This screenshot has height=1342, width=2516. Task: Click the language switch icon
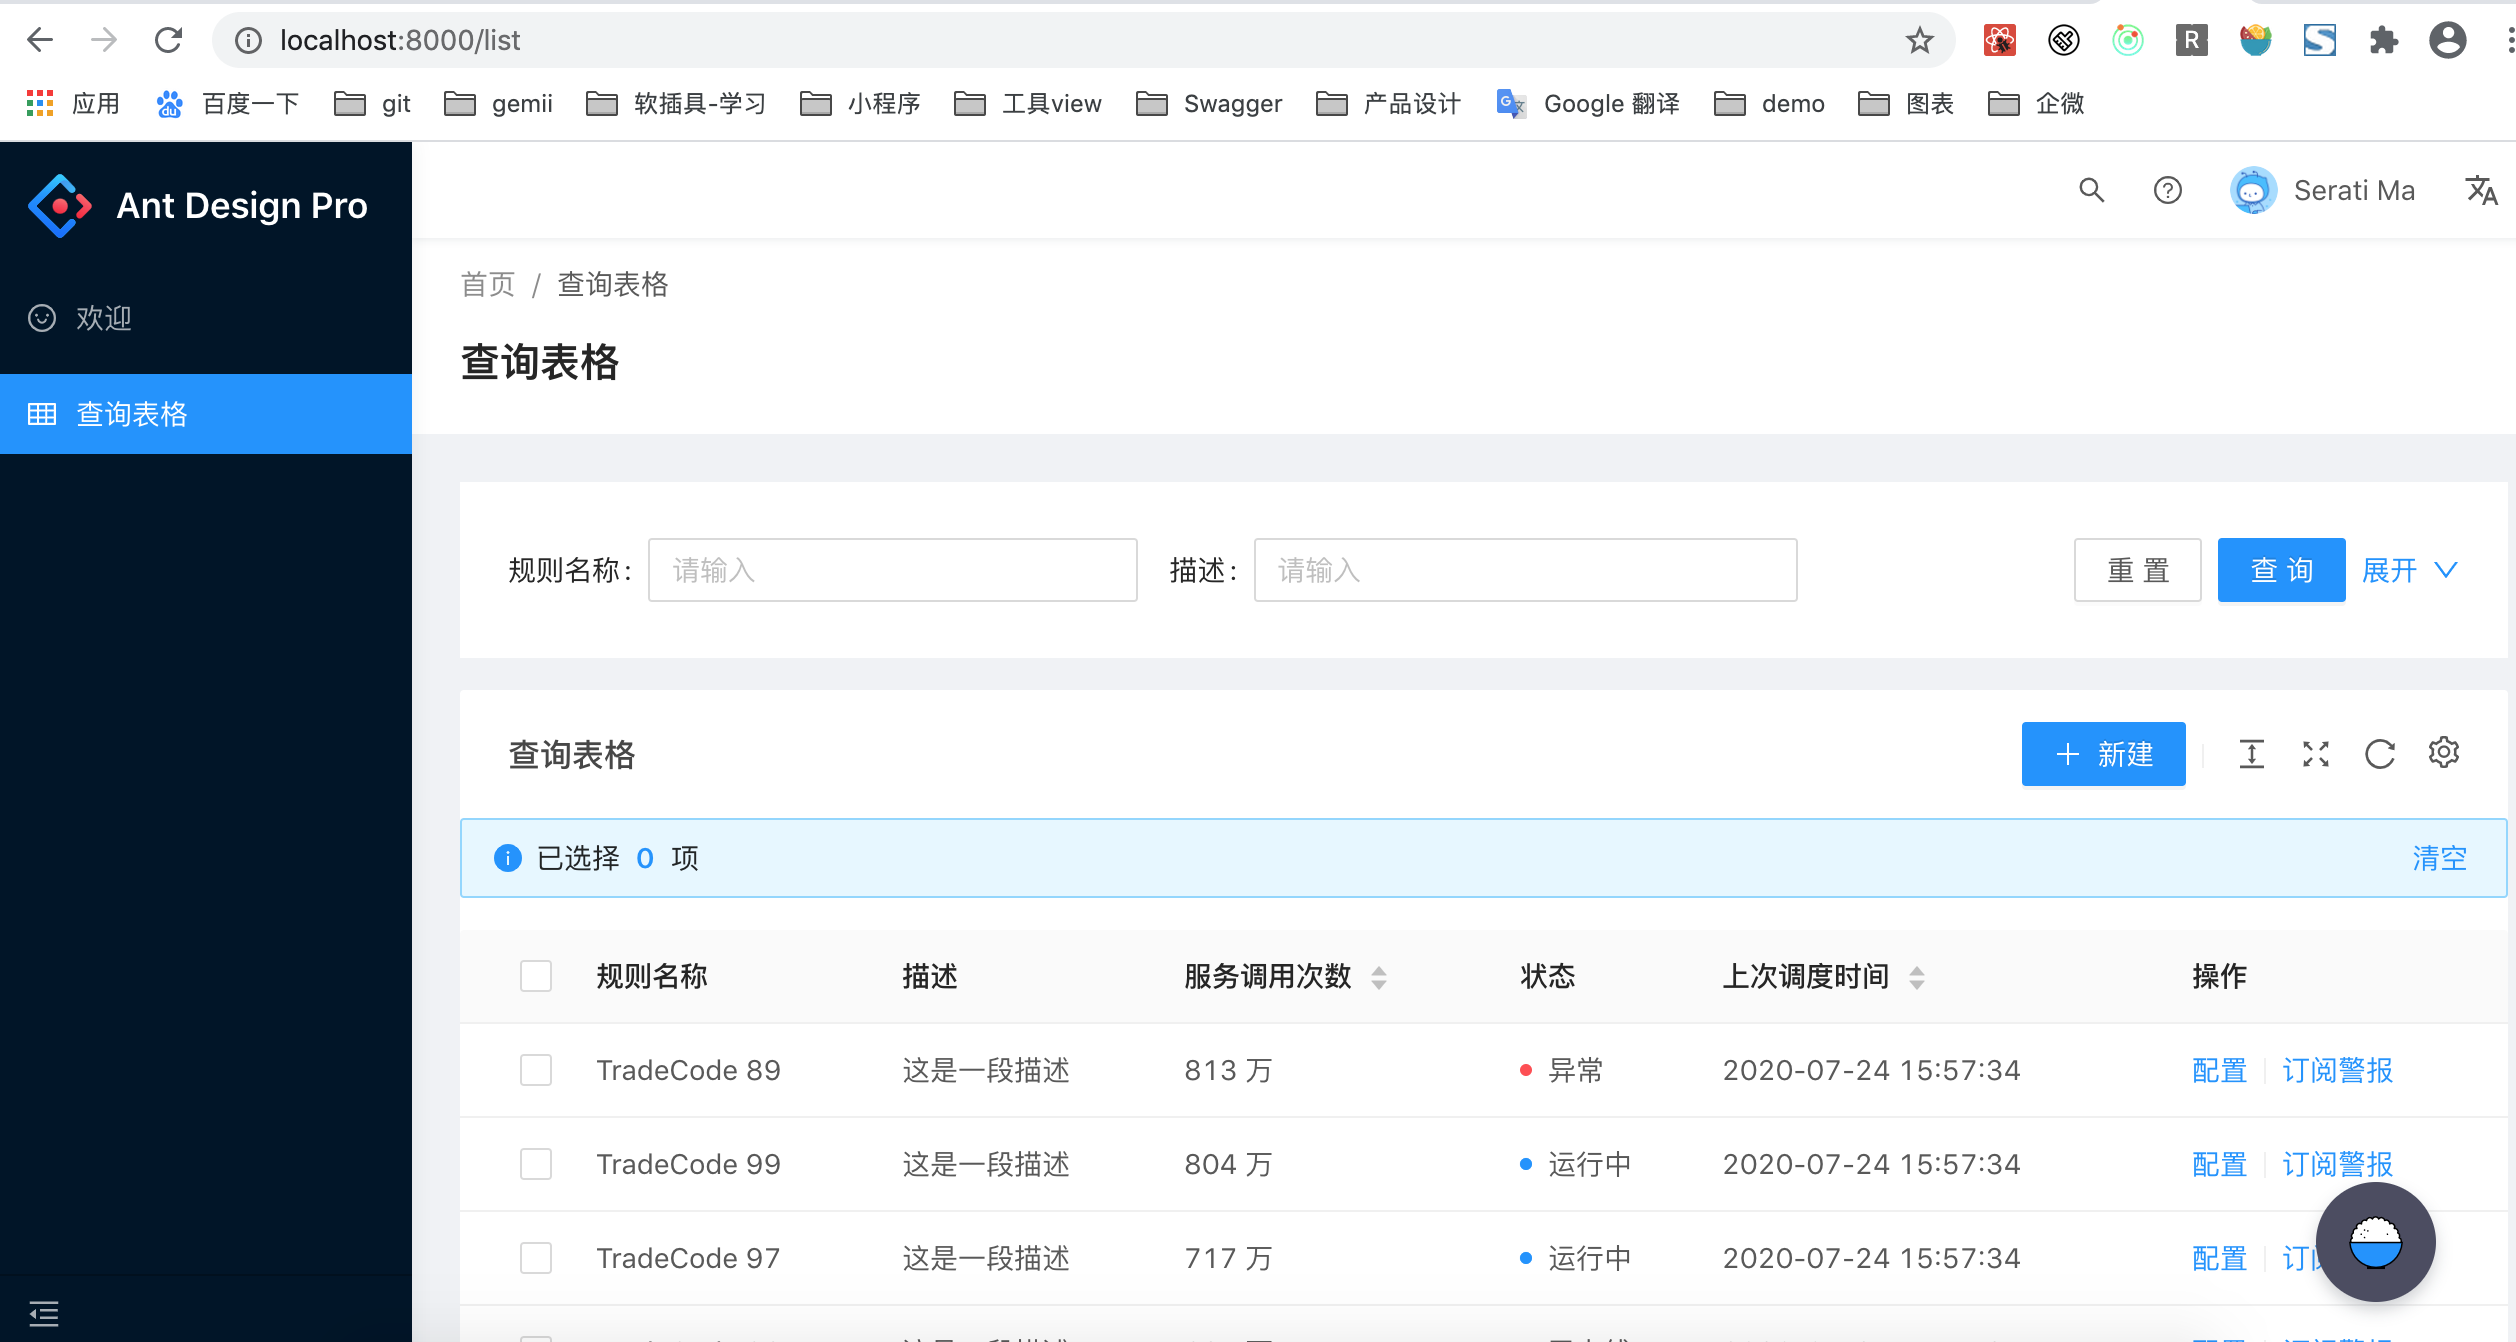(x=2481, y=190)
